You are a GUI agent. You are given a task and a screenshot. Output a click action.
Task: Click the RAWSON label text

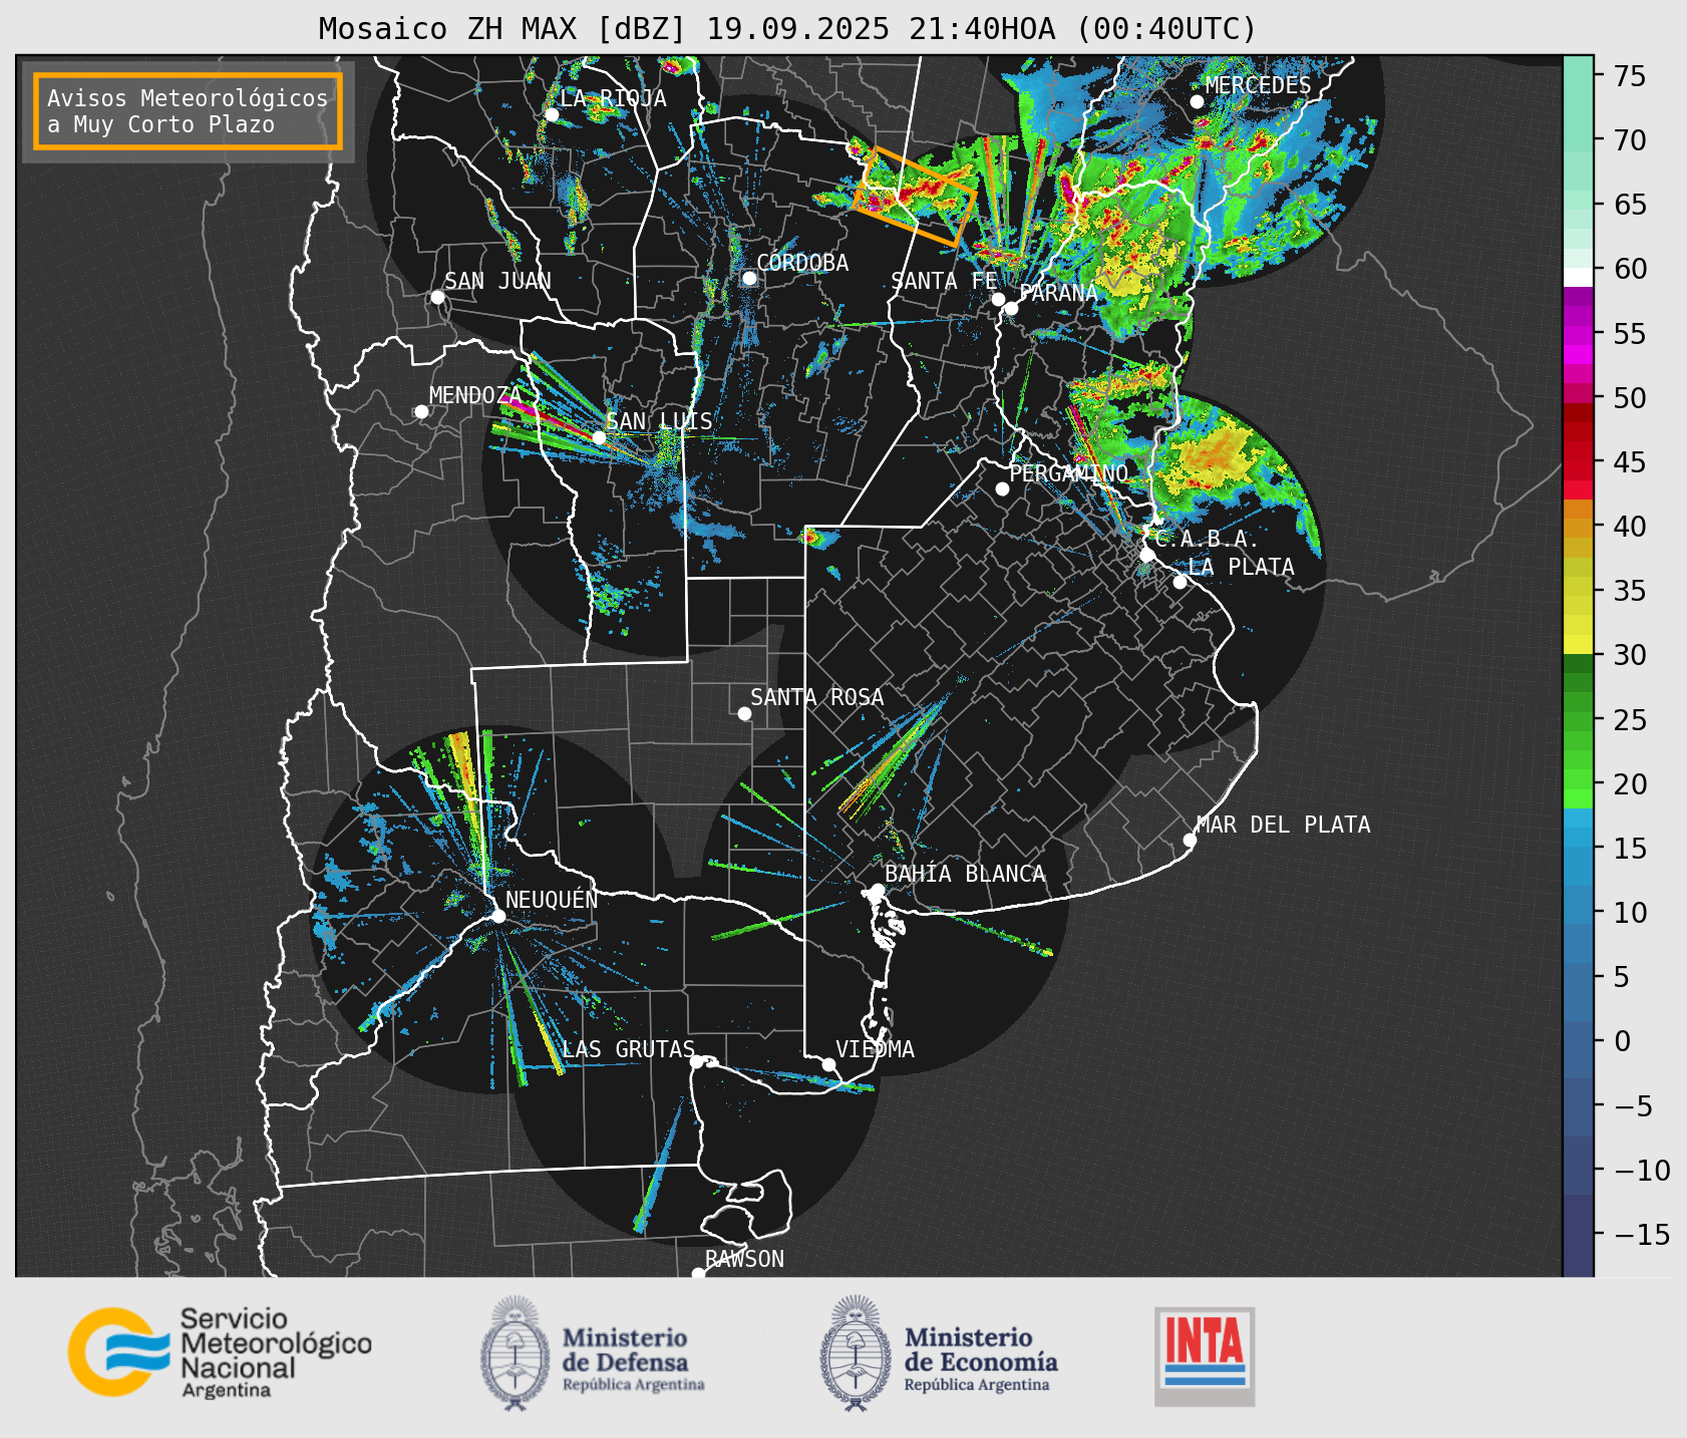pyautogui.click(x=744, y=1259)
